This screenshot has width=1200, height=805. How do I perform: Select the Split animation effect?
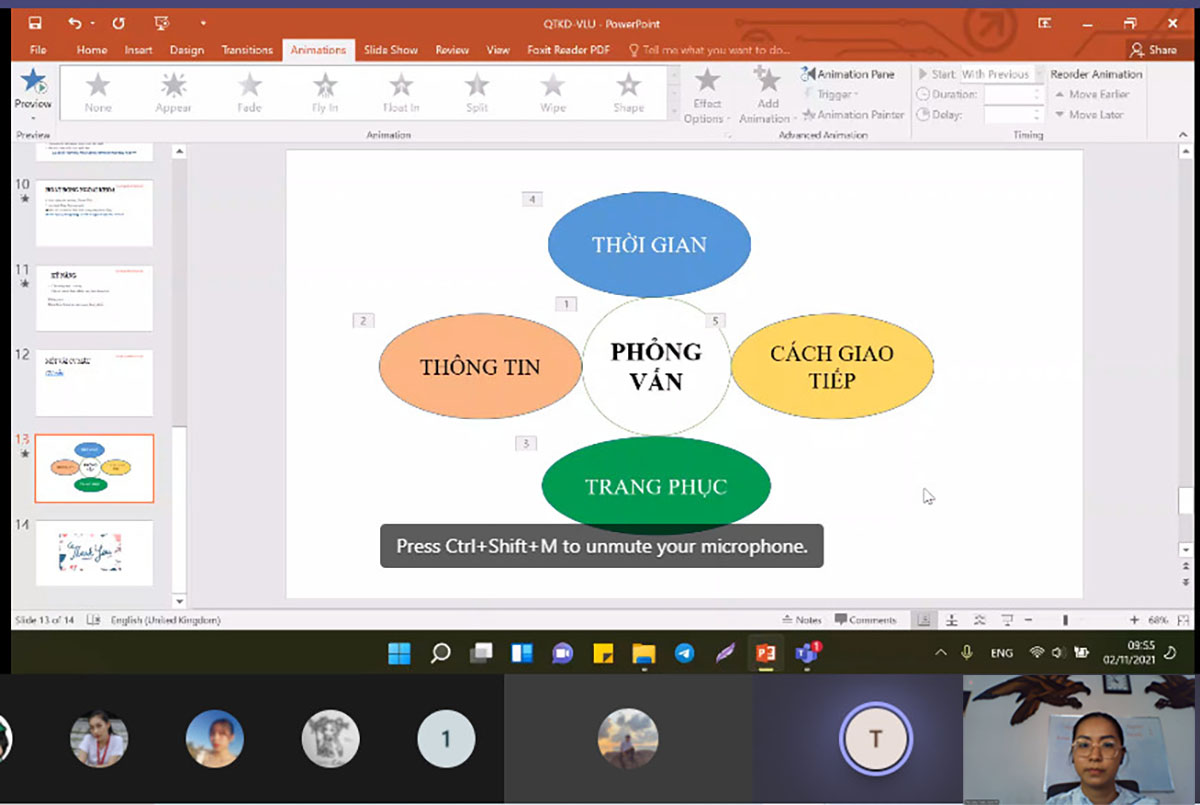[x=477, y=92]
